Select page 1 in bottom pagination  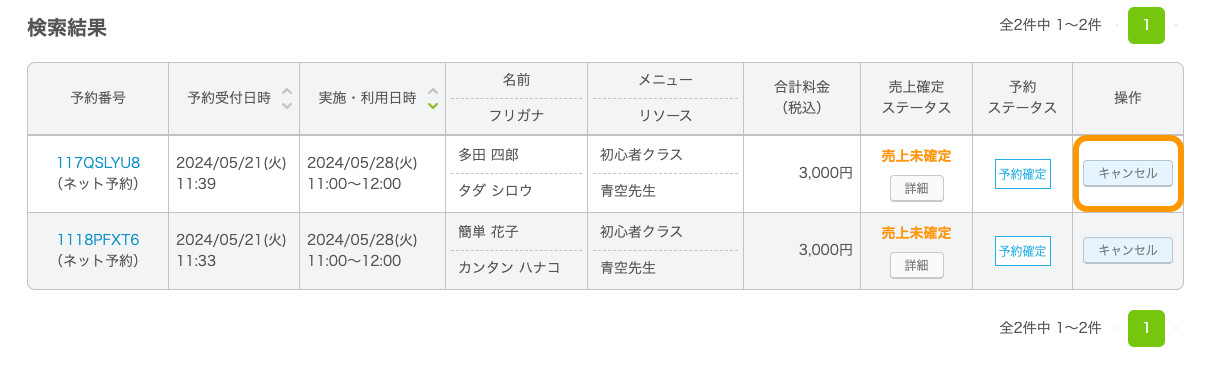[1146, 328]
